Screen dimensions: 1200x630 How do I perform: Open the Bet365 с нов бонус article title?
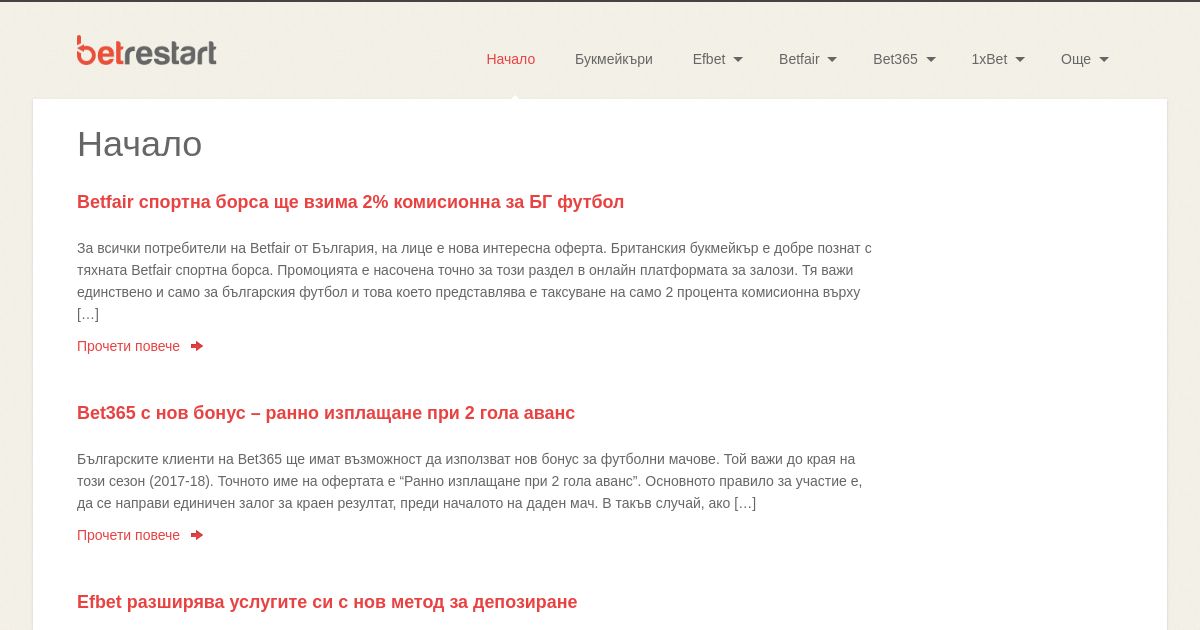pos(326,413)
